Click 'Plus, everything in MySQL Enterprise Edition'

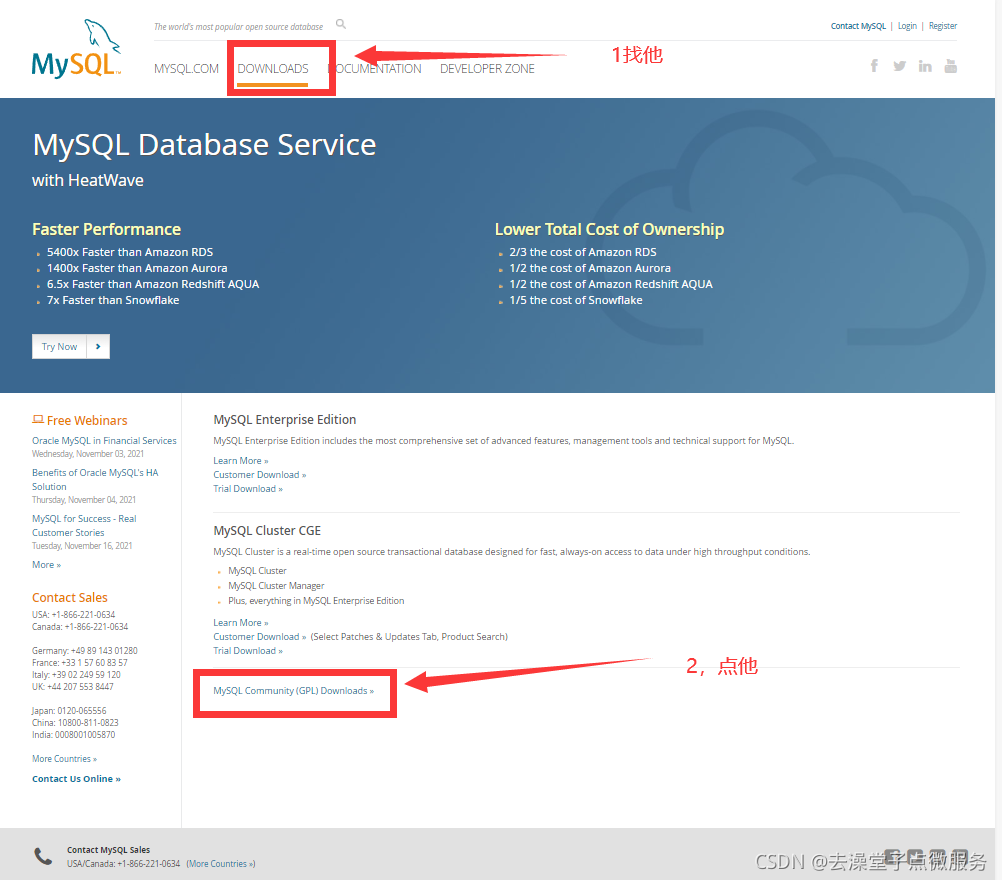(x=316, y=601)
